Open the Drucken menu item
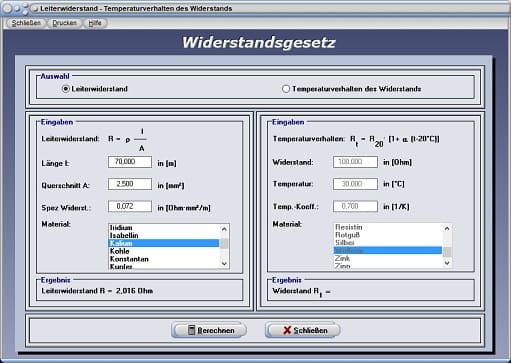The width and height of the screenshot is (511, 363). tap(64, 23)
